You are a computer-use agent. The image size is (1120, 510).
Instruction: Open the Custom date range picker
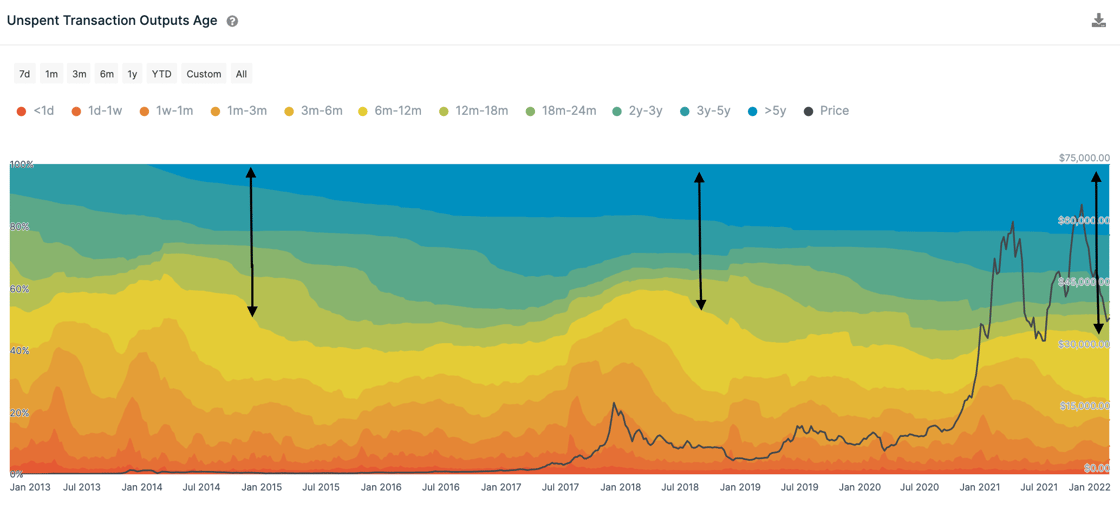pos(203,74)
